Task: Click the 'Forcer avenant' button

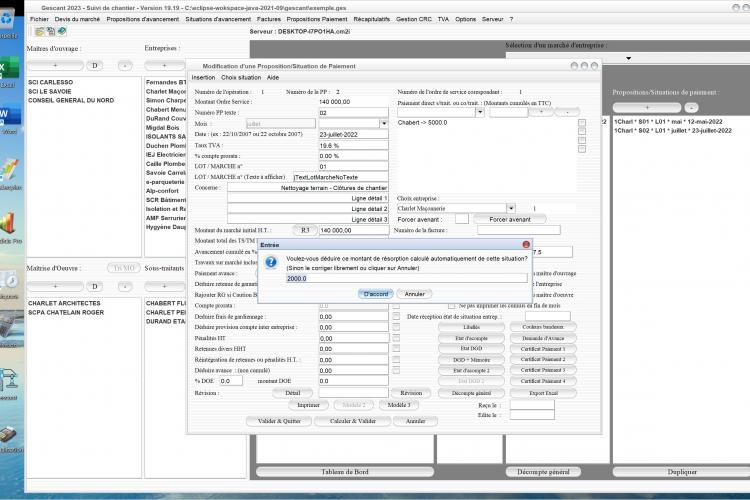Action: [x=510, y=219]
